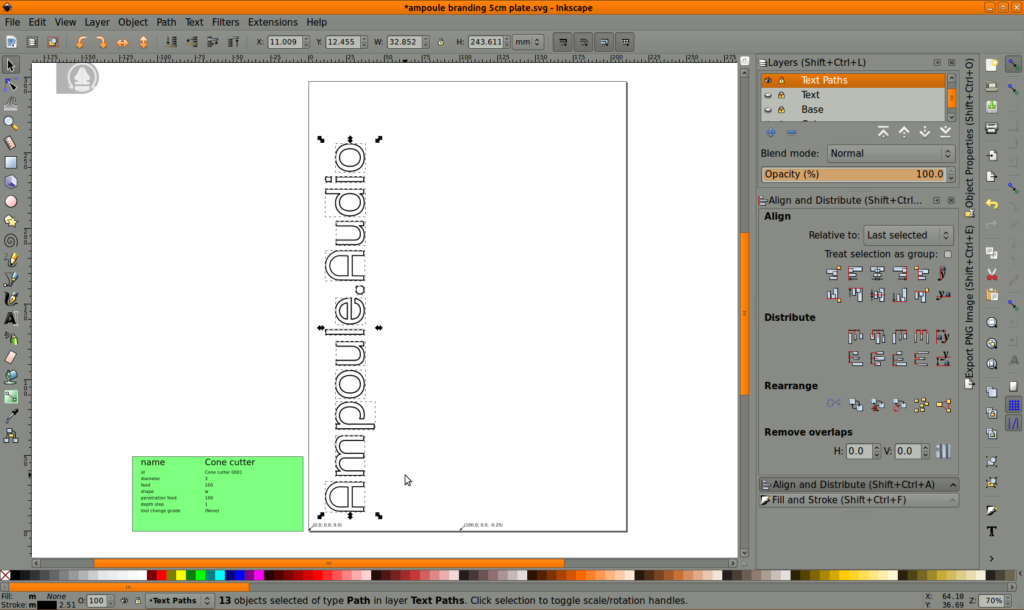Open Text Paths layer selector in status bar
The width and height of the screenshot is (1024, 610).
(x=180, y=601)
